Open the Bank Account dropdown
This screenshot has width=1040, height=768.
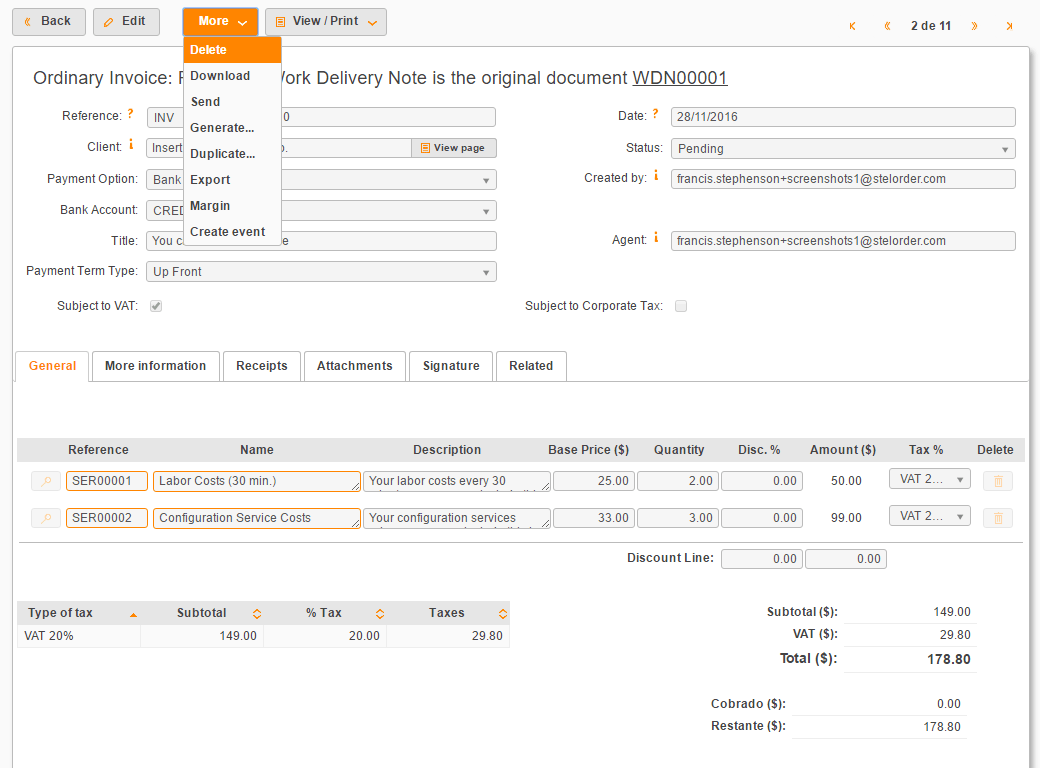point(321,211)
